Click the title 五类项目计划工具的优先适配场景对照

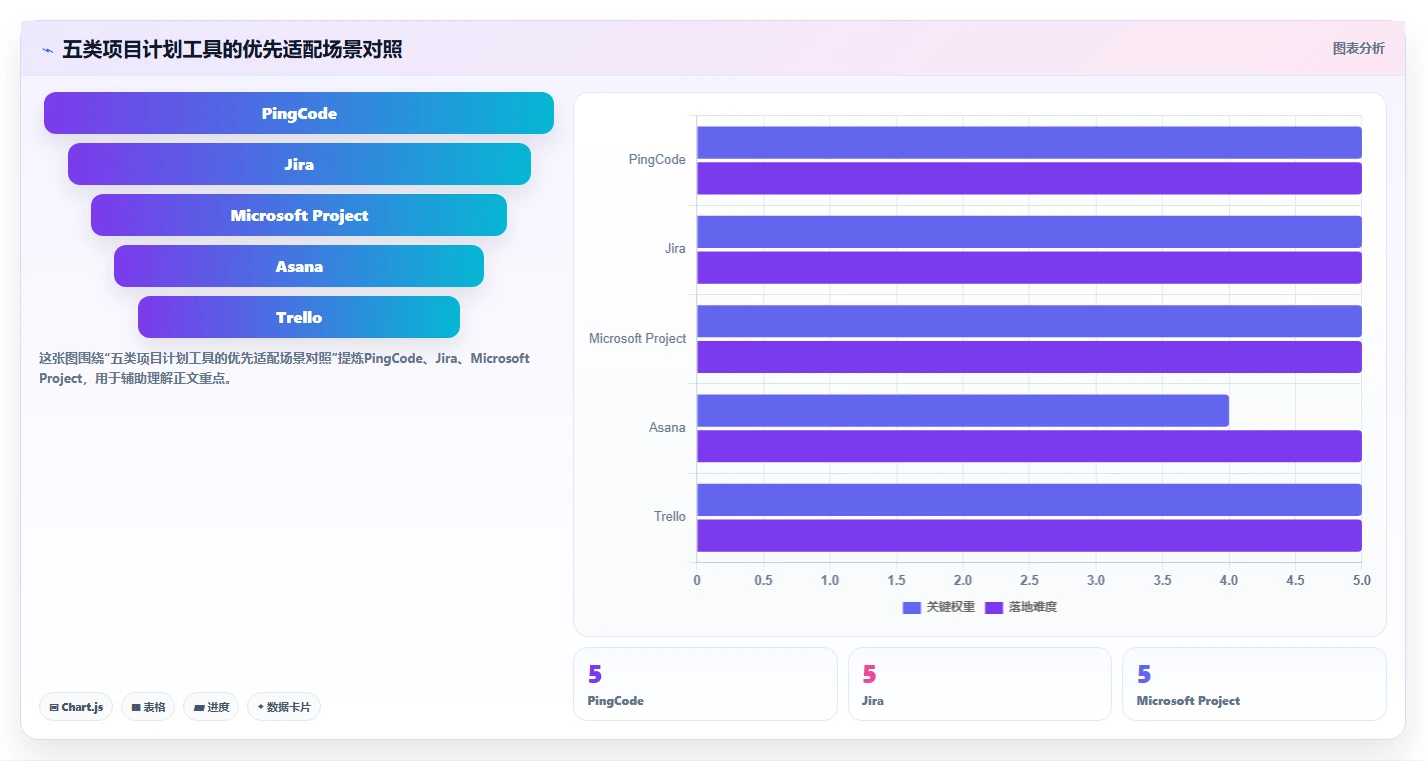pos(232,50)
